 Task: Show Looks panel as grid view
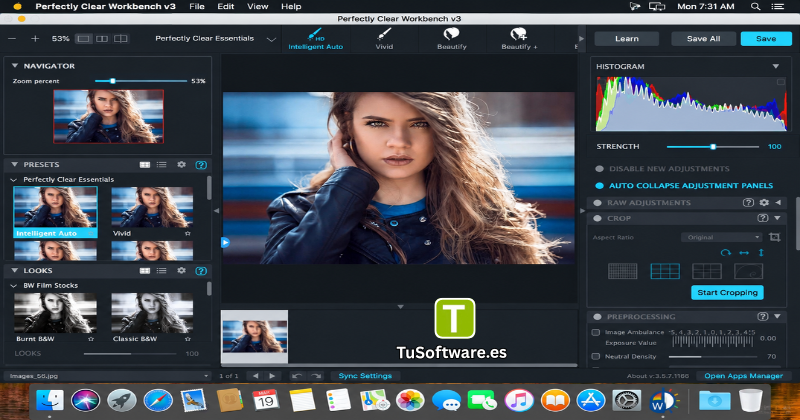[x=145, y=271]
